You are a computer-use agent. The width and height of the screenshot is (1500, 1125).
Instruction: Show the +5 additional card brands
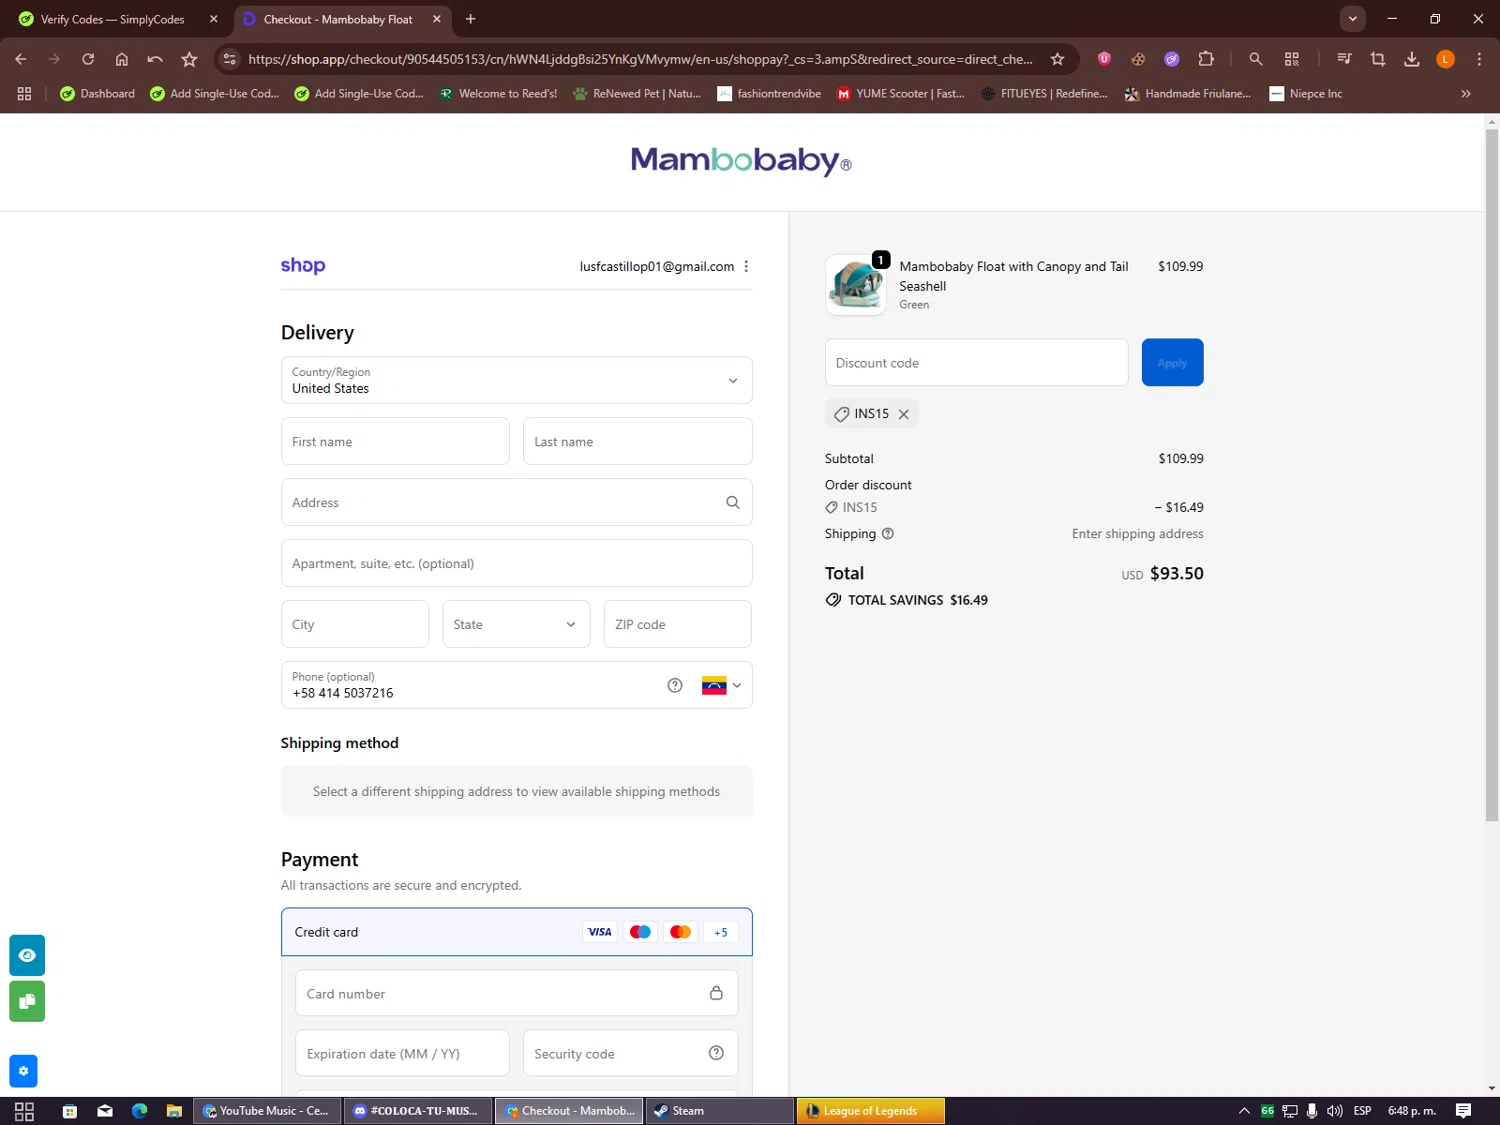(x=720, y=932)
